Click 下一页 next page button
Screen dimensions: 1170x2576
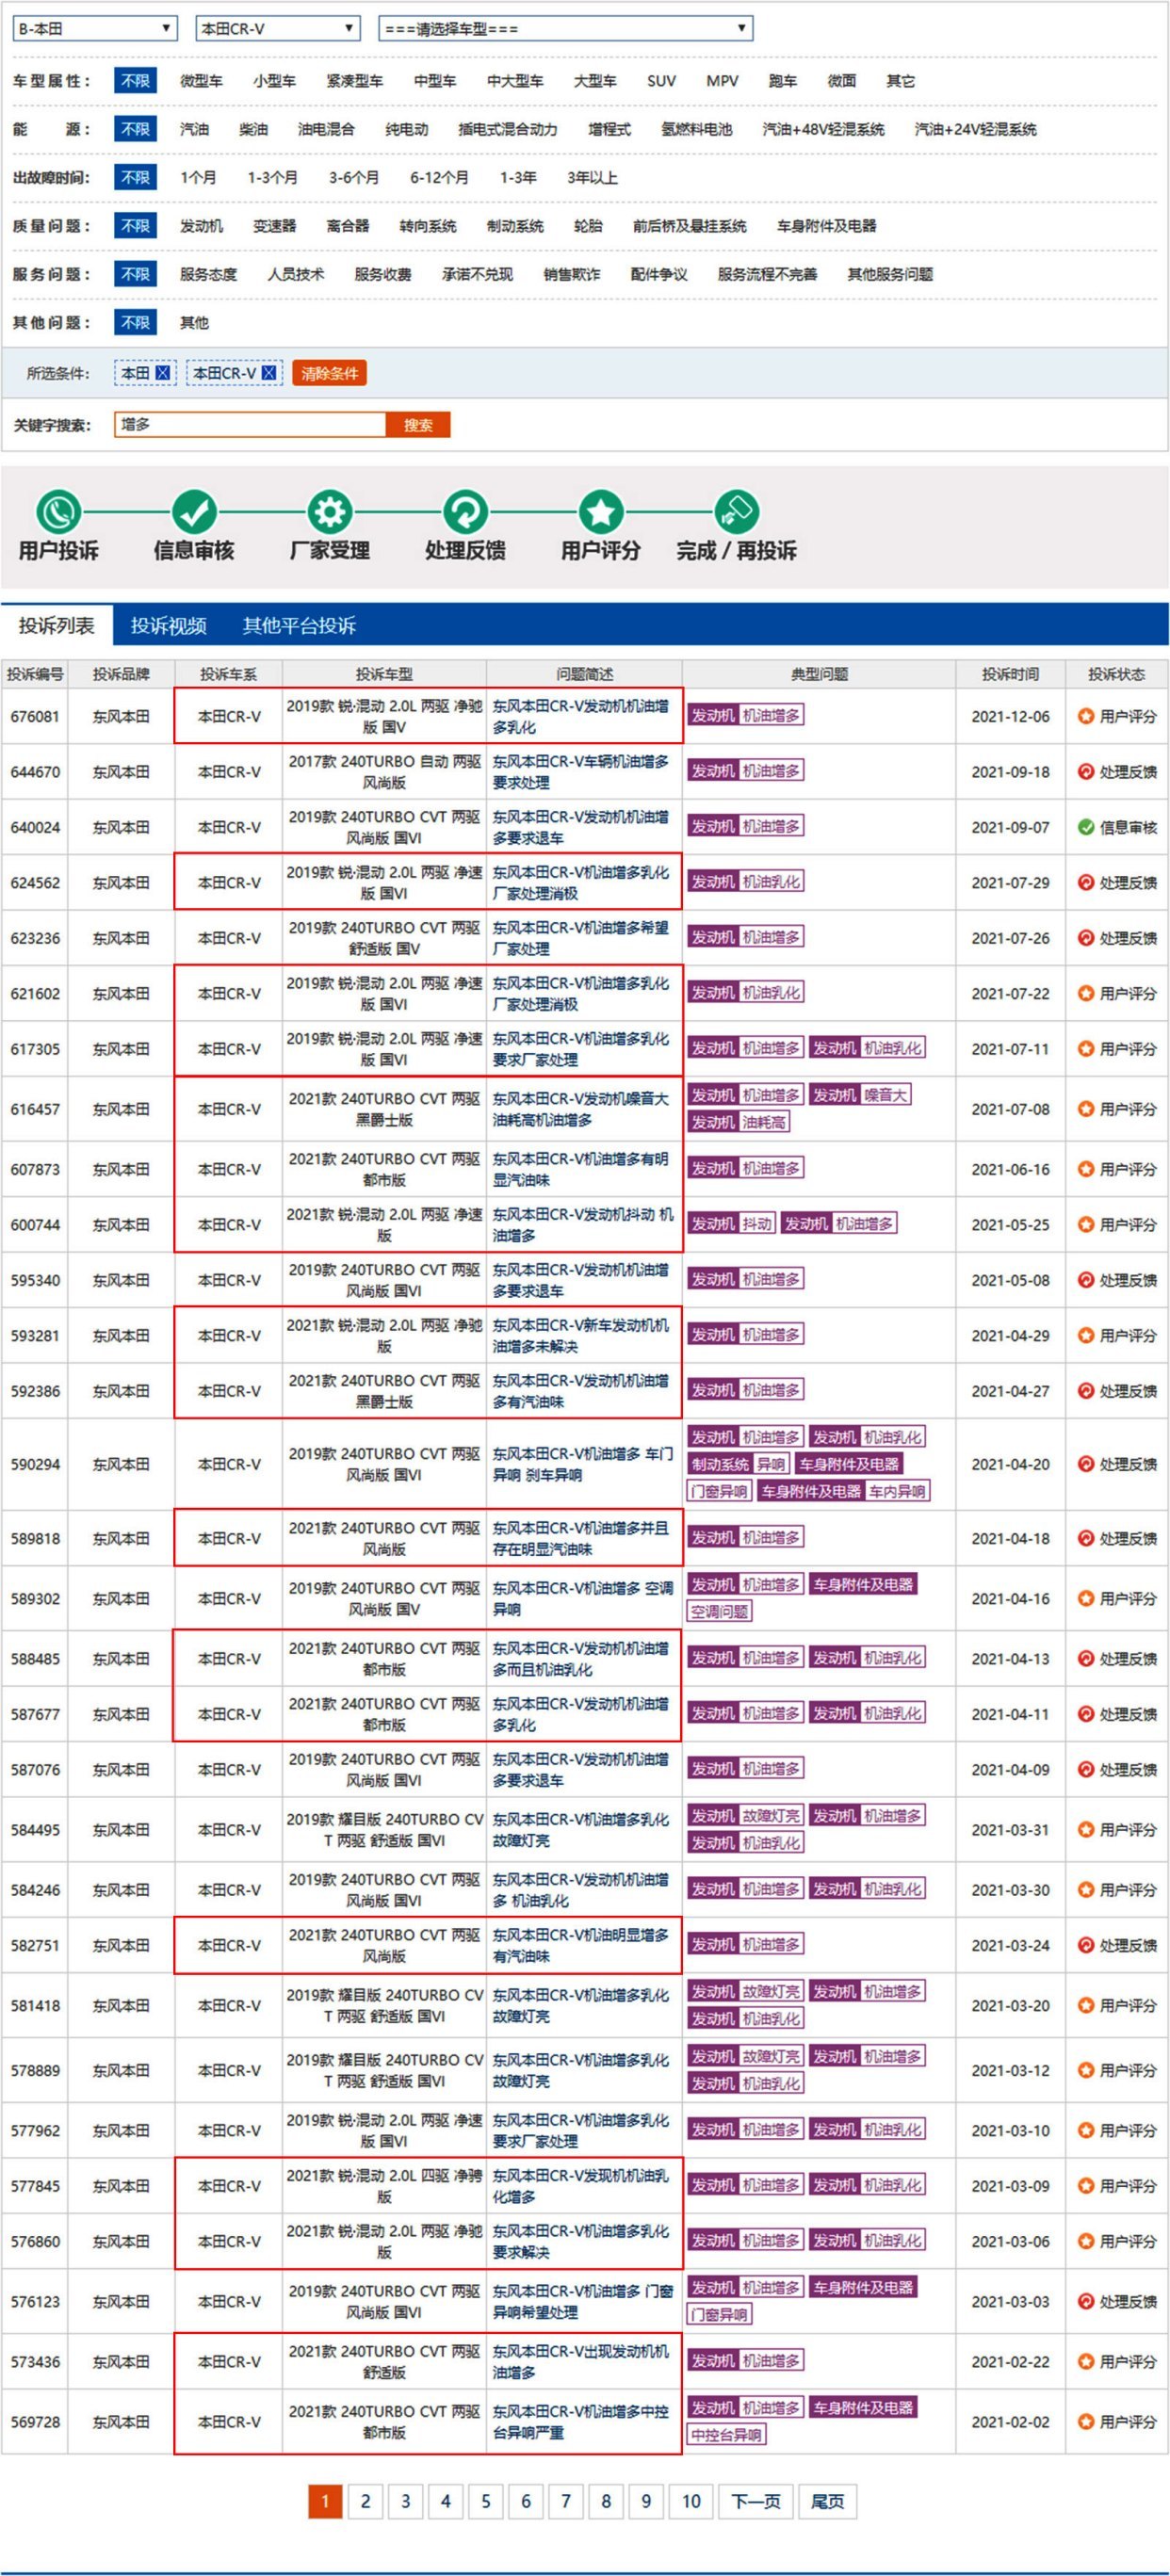point(755,2501)
